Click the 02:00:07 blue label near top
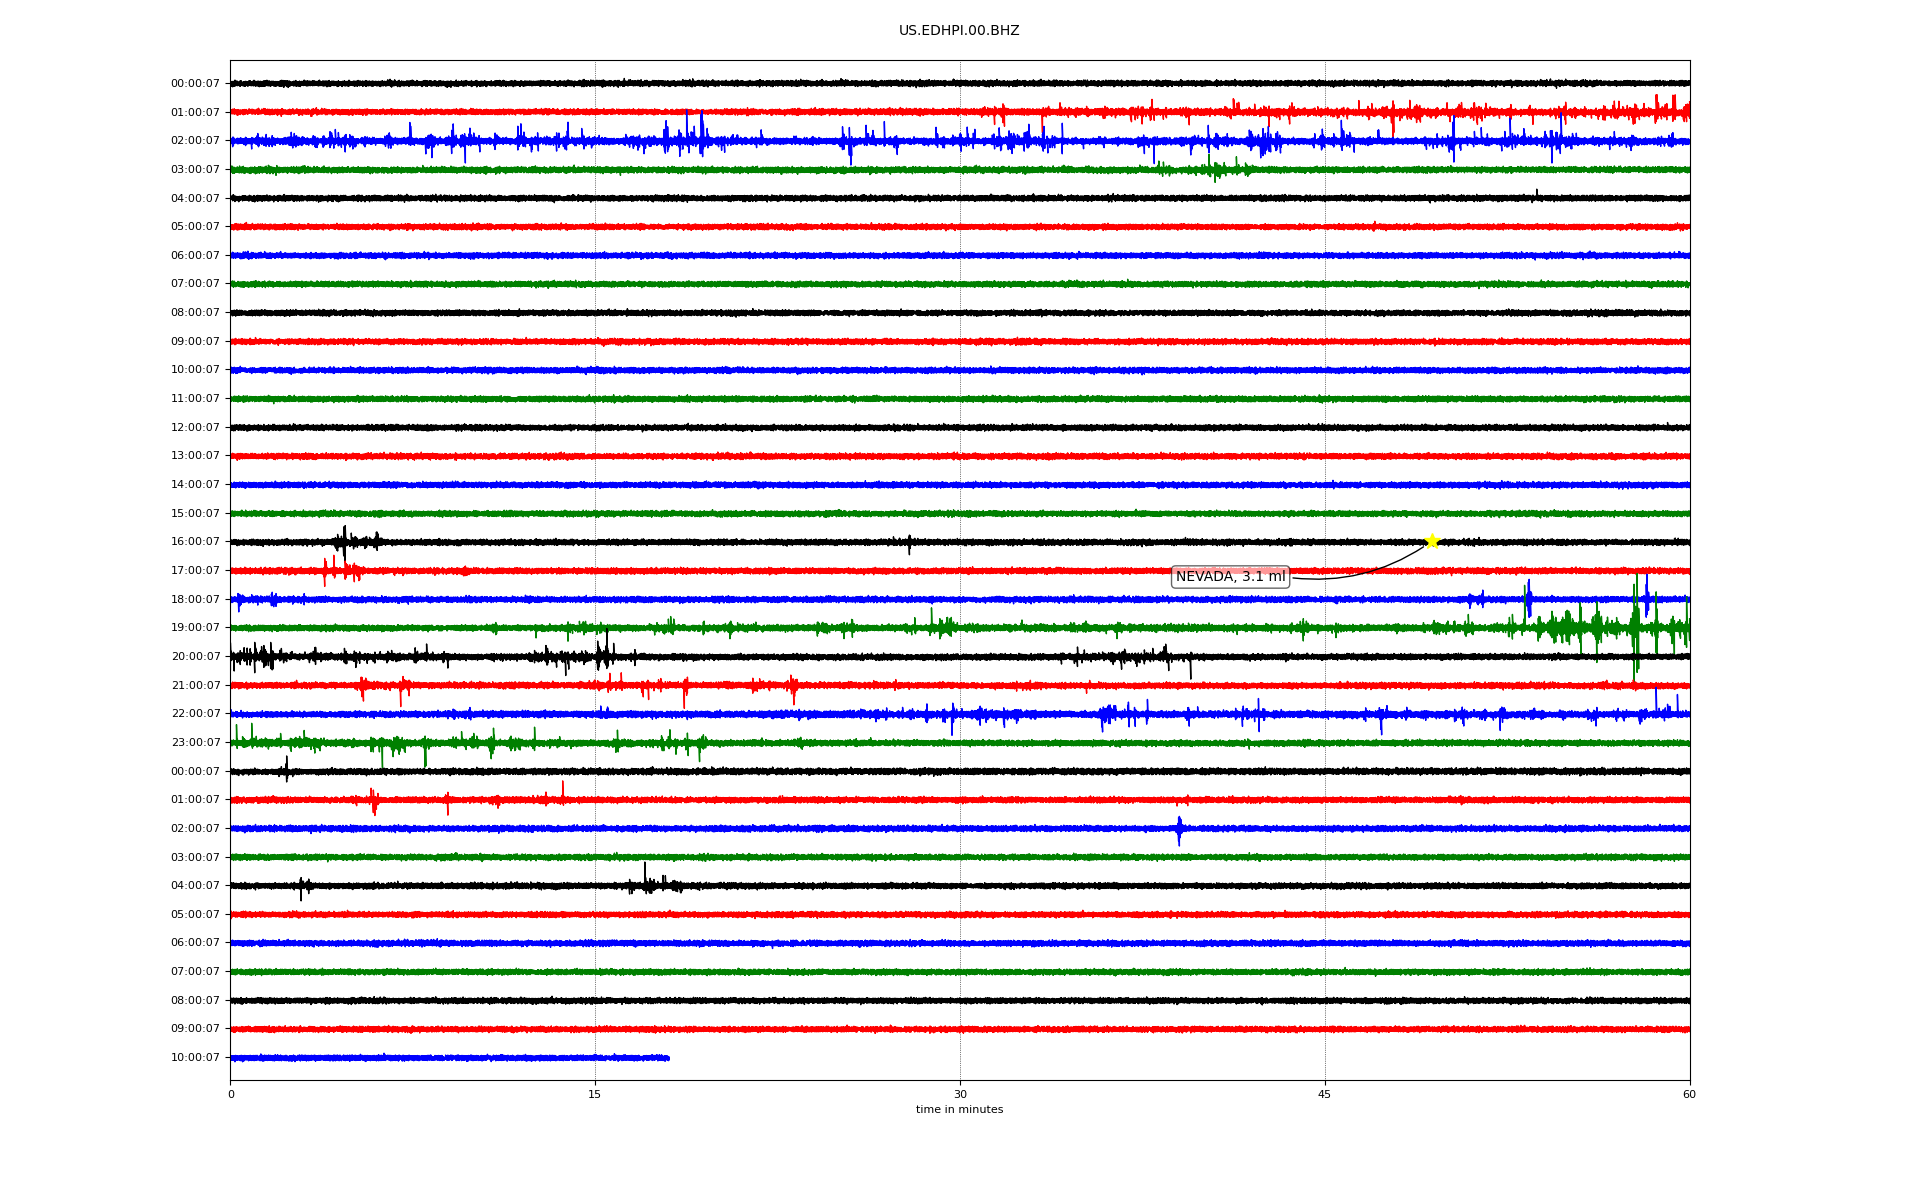1920x1200 pixels. [x=195, y=141]
